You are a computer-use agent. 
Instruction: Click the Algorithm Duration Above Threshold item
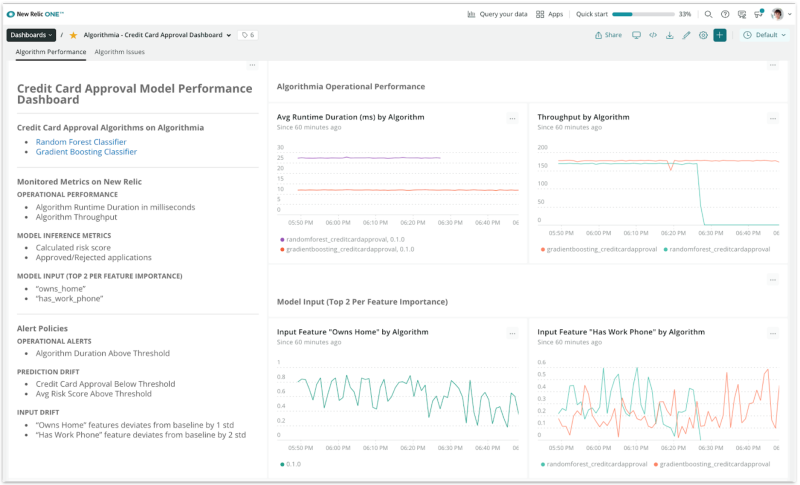tap(103, 353)
